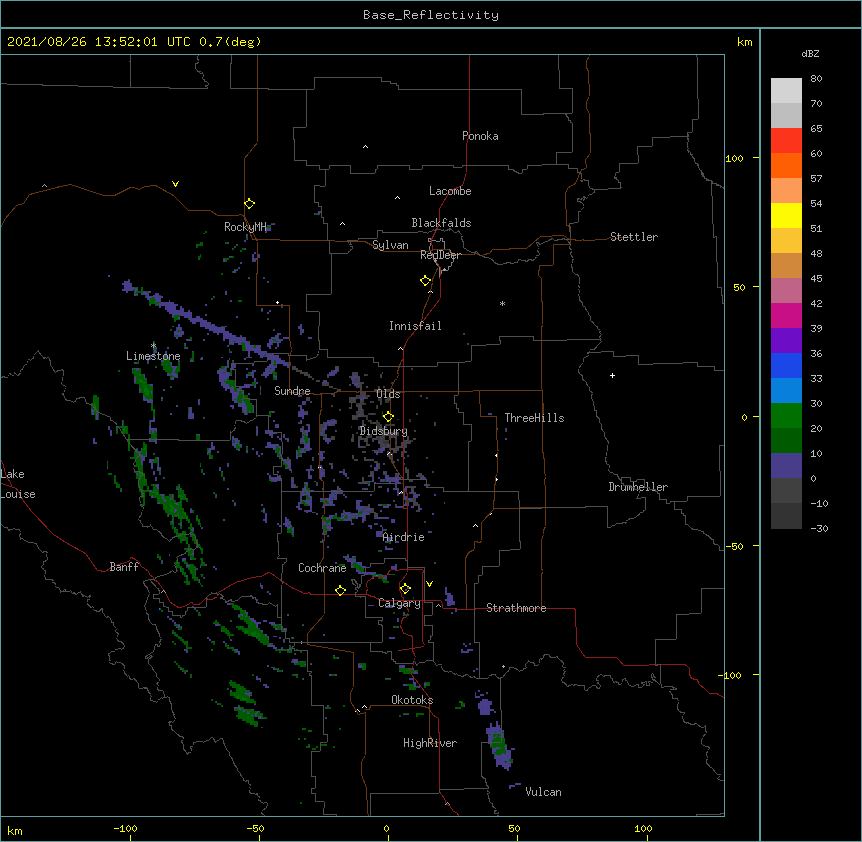Click the white plus marker north of Drumheller
The height and width of the screenshot is (842, 862).
[x=612, y=375]
